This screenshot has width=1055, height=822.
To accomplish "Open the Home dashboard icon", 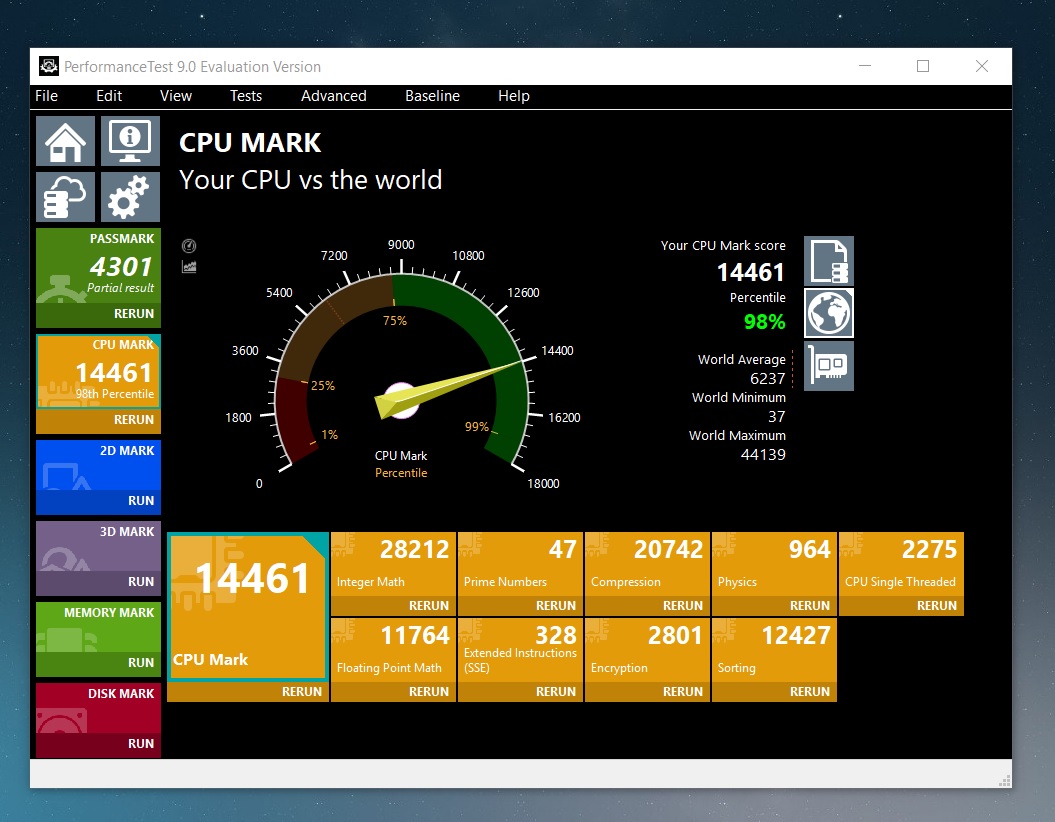I will coord(65,141).
